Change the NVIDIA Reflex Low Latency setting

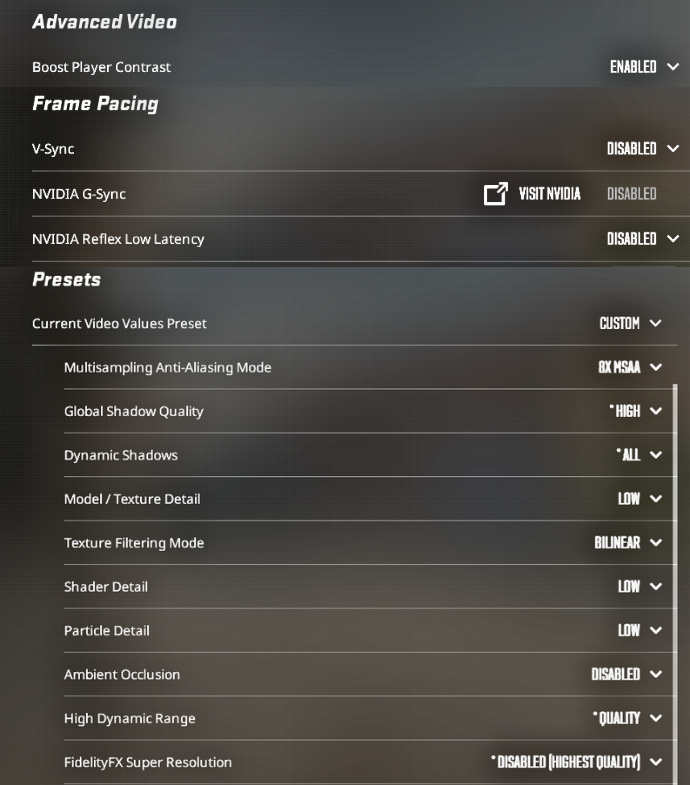[643, 239]
